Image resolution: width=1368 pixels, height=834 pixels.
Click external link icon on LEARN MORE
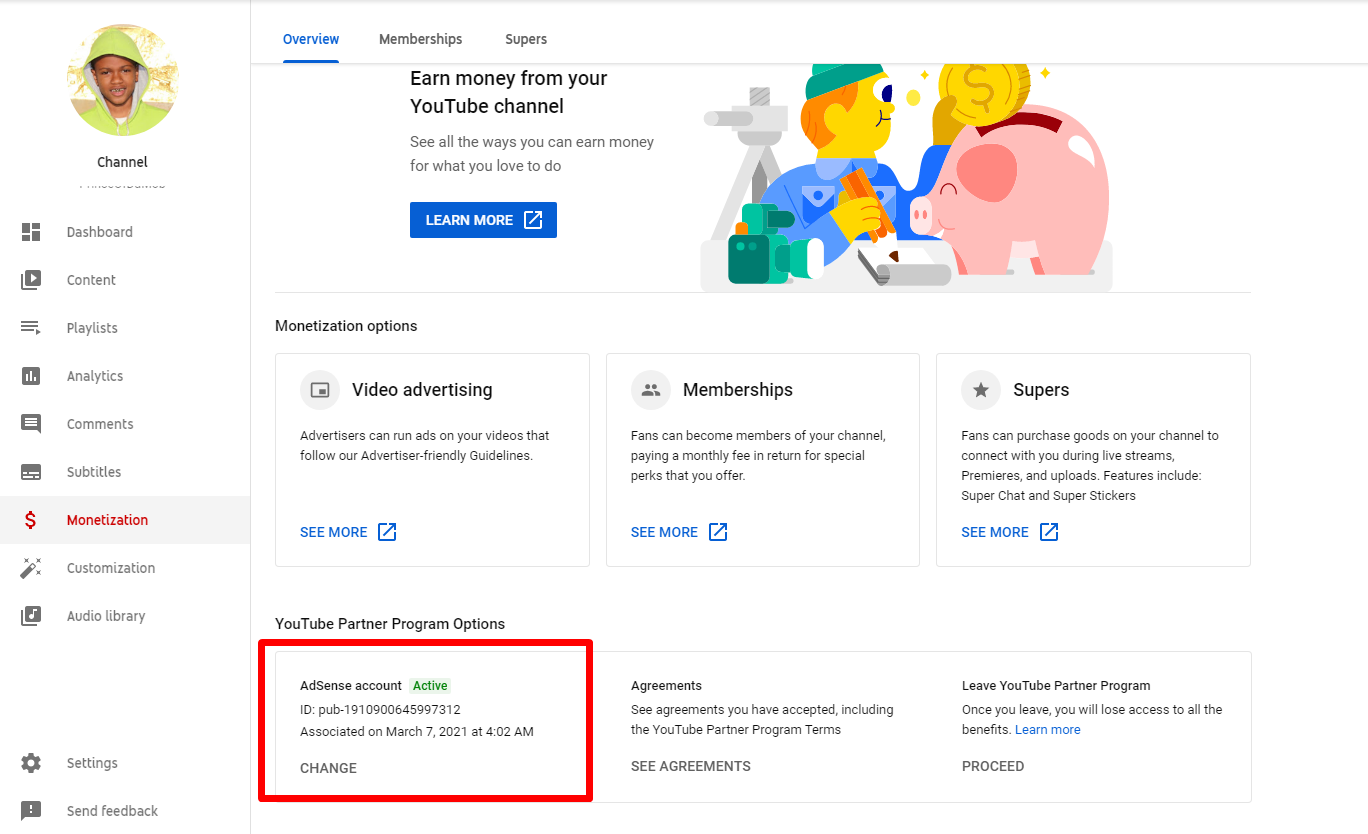tap(533, 220)
